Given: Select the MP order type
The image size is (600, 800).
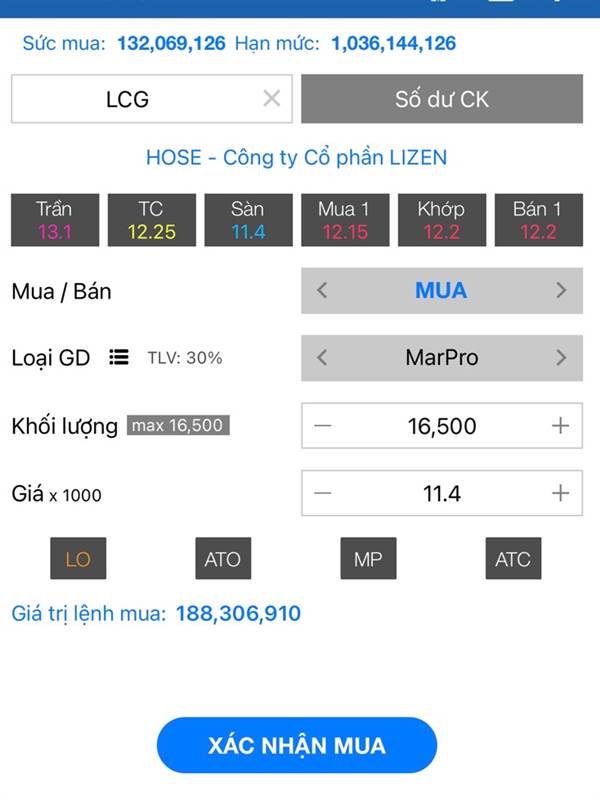Looking at the screenshot, I should pos(368,558).
